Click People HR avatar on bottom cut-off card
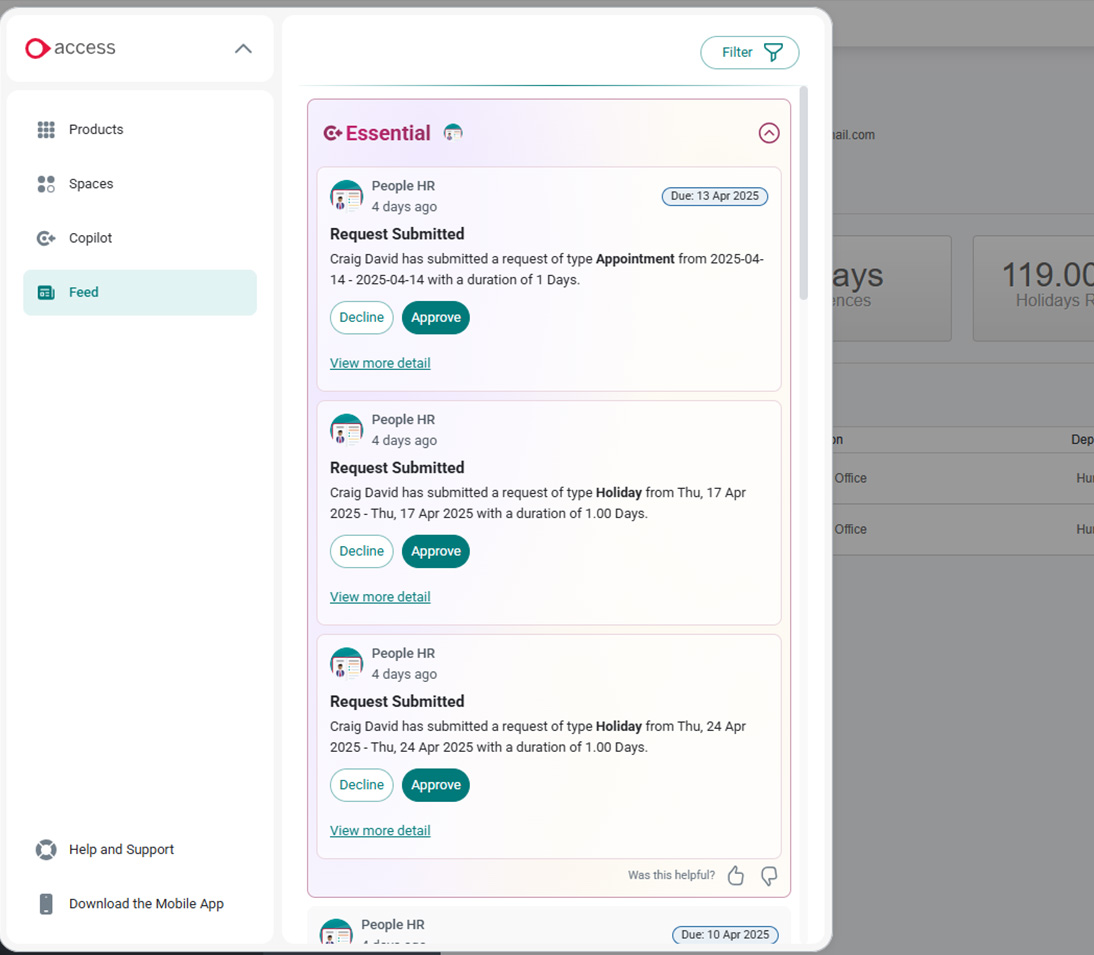The width and height of the screenshot is (1094, 955). click(x=336, y=932)
